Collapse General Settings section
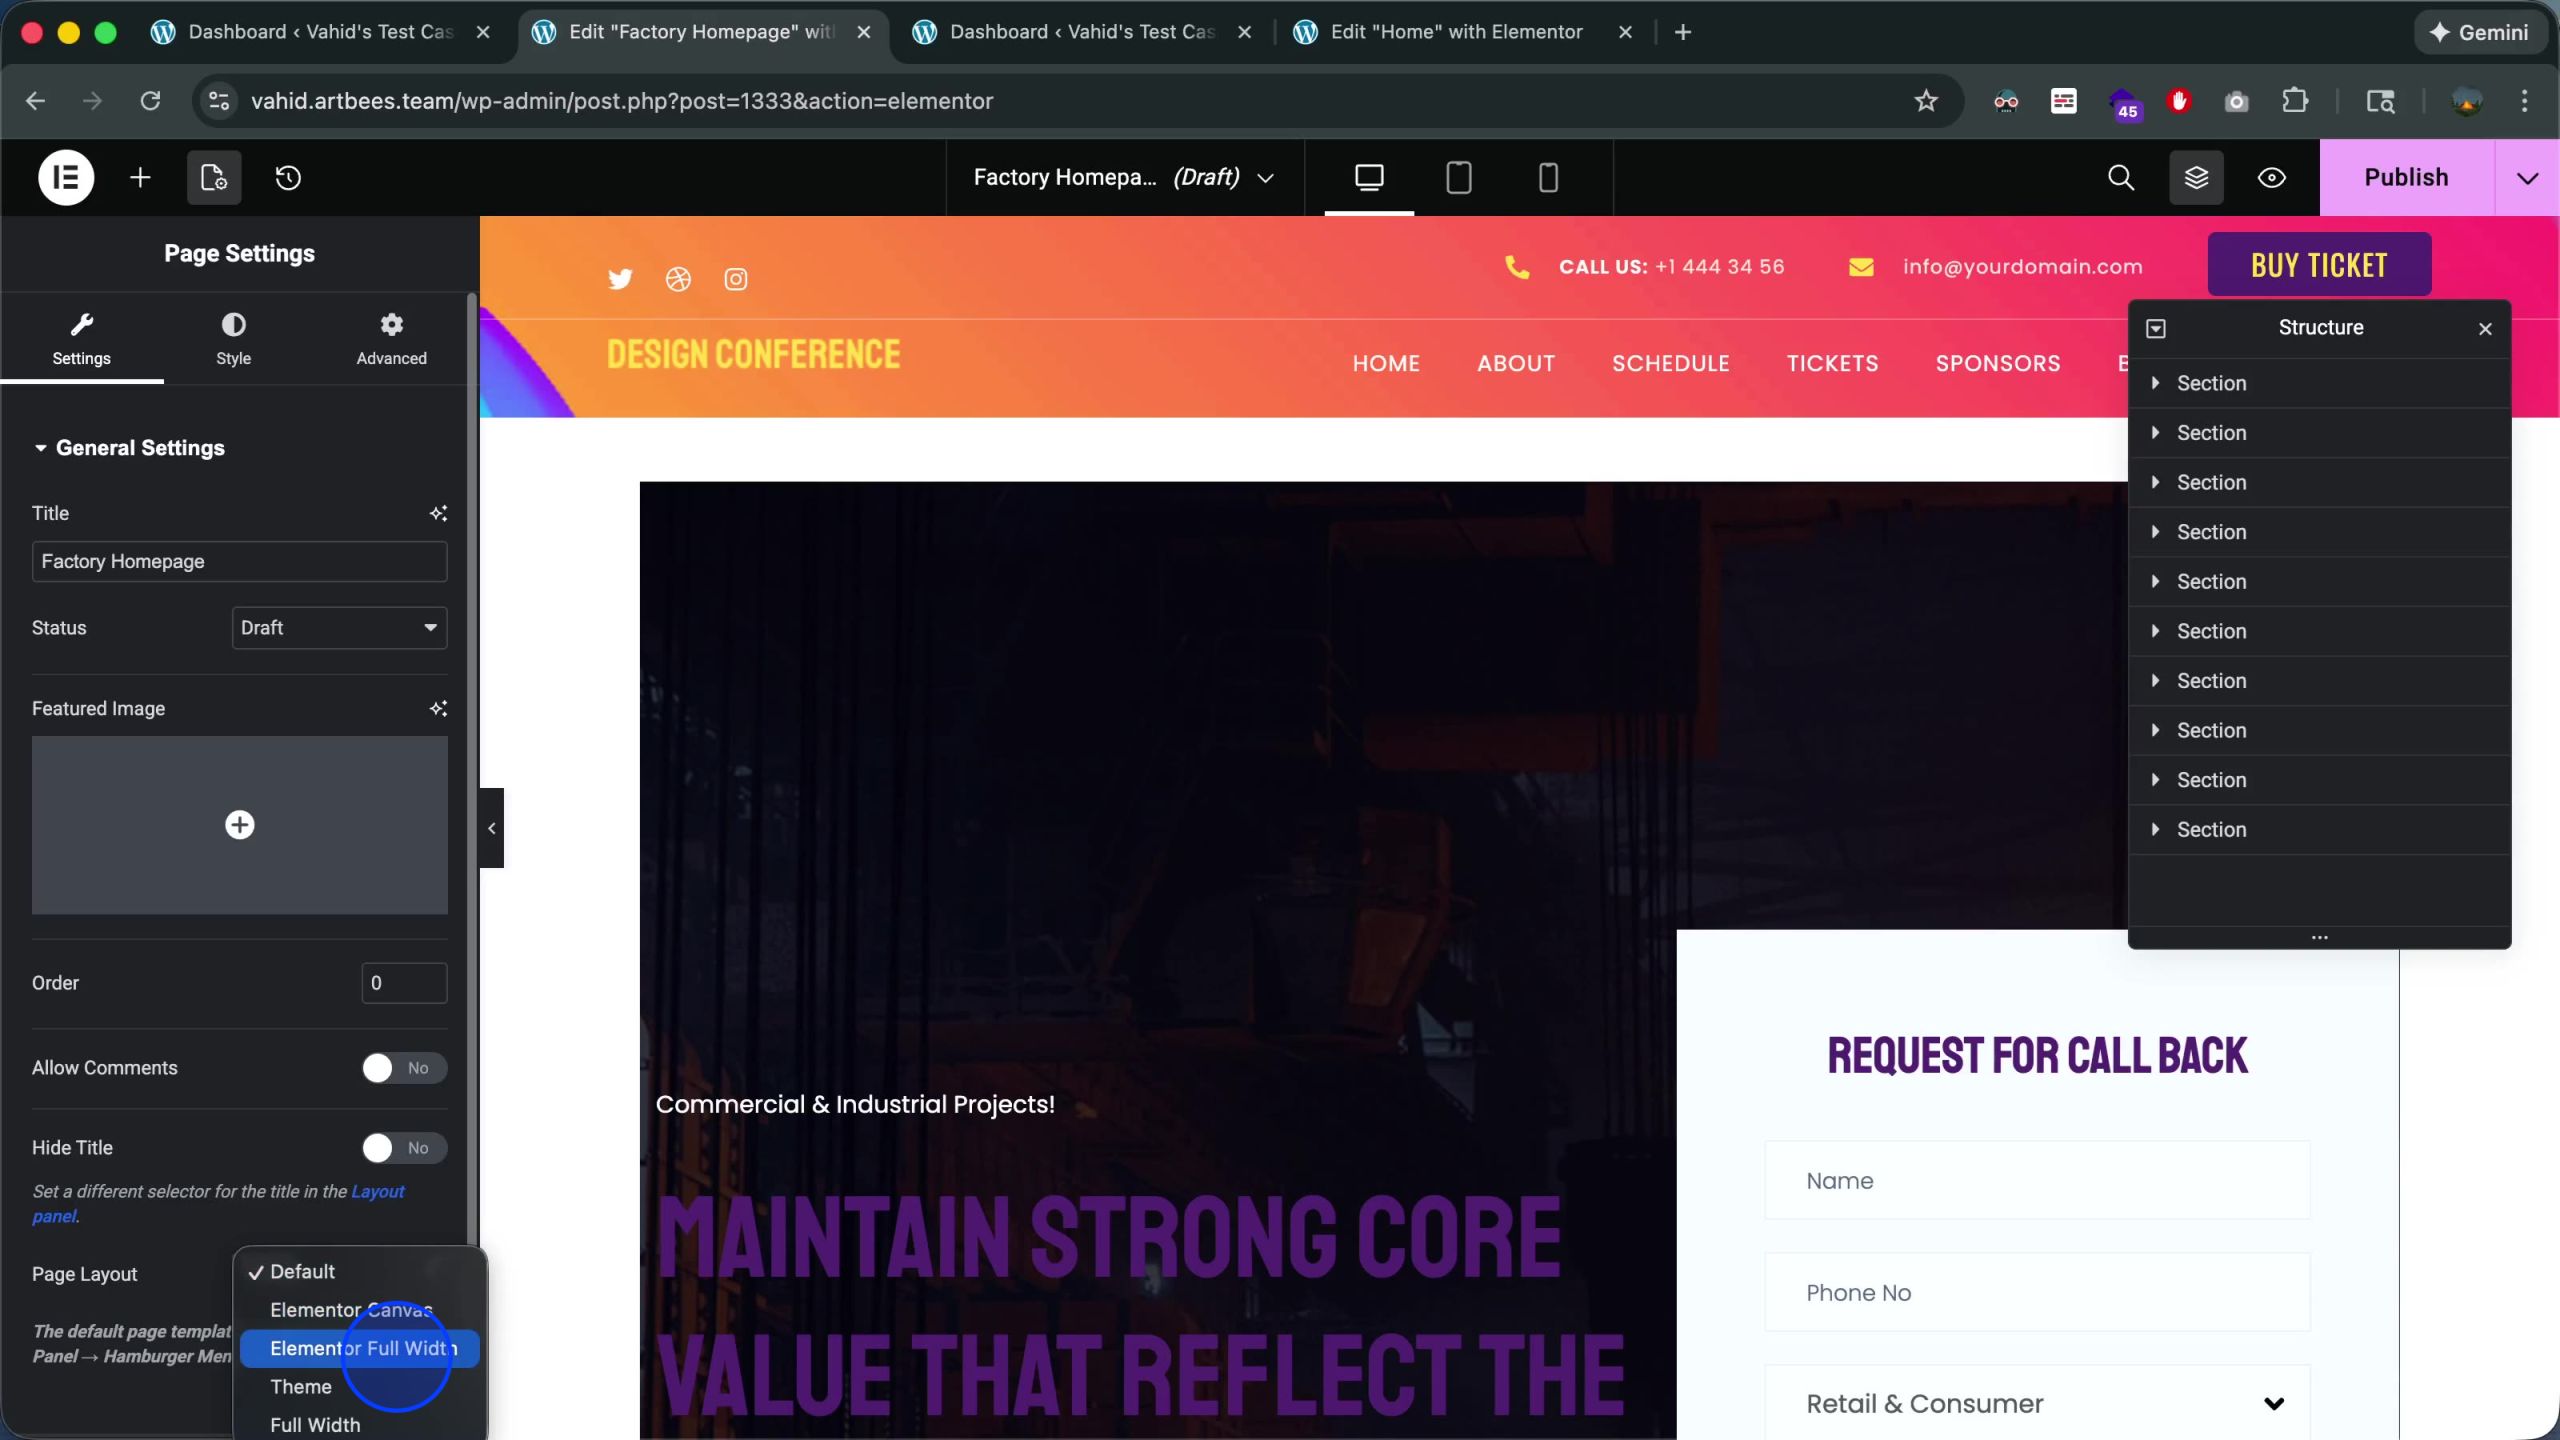The width and height of the screenshot is (2560, 1440). click(x=129, y=448)
